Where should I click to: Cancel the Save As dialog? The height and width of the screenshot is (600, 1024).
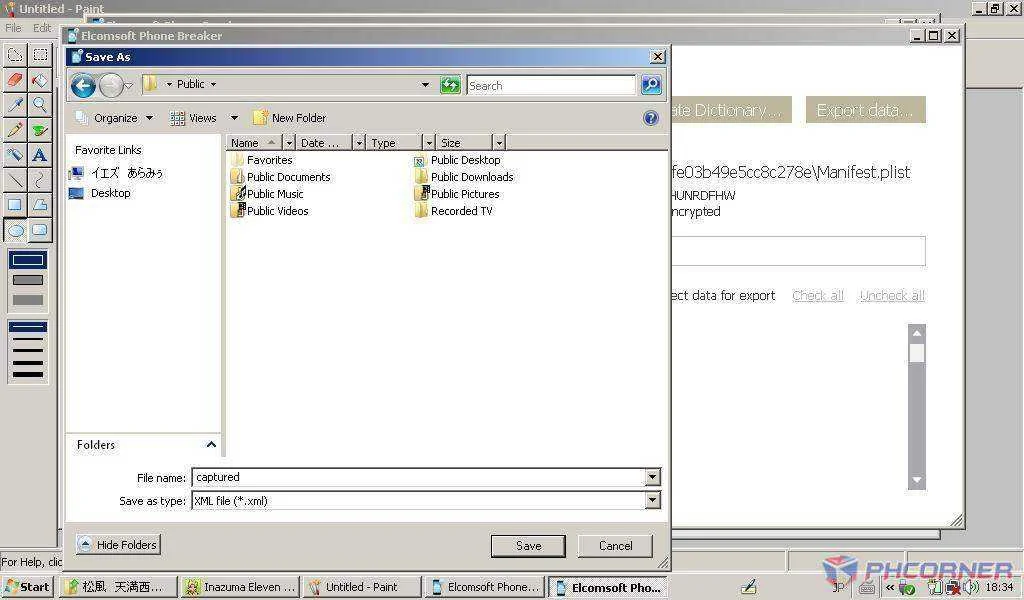tap(615, 546)
